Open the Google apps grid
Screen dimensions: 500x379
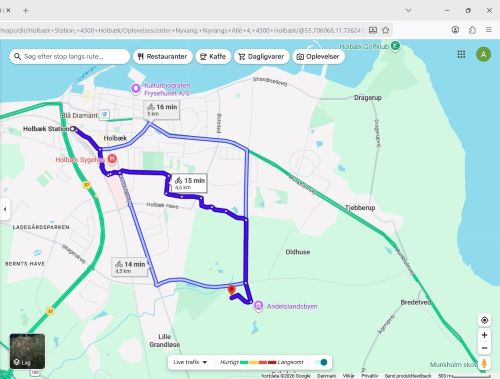[x=461, y=54]
